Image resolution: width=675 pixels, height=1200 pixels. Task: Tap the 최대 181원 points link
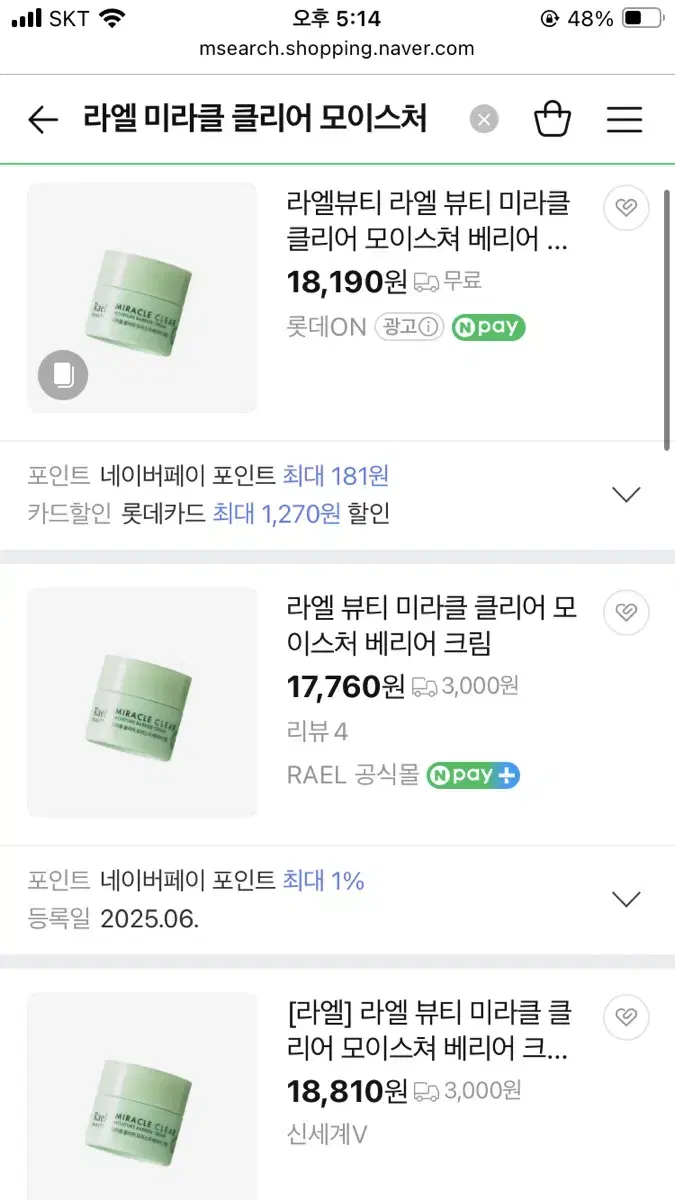pos(335,477)
